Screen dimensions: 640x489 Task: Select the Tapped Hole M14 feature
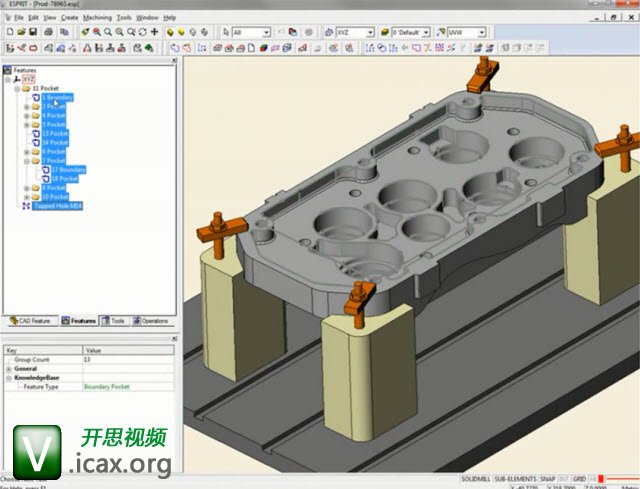click(x=57, y=206)
